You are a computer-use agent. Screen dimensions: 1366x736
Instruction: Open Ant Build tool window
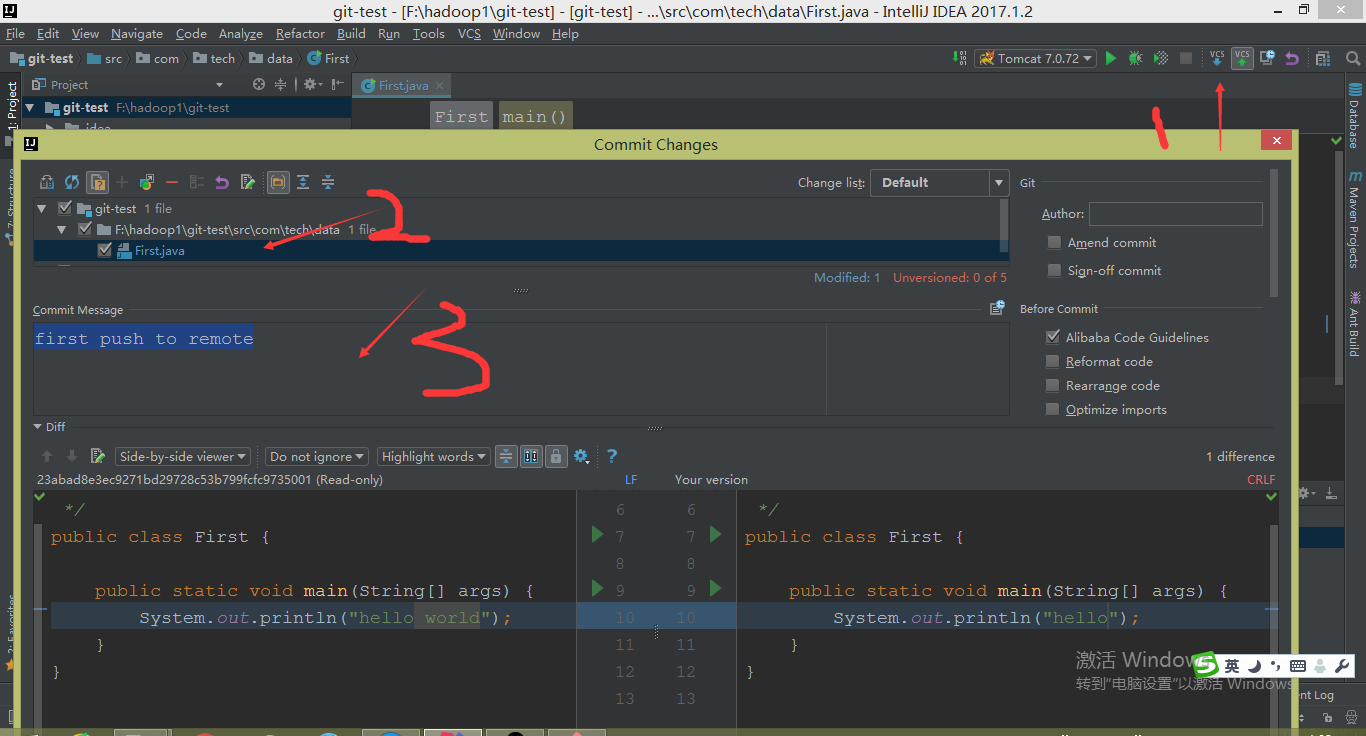1355,324
